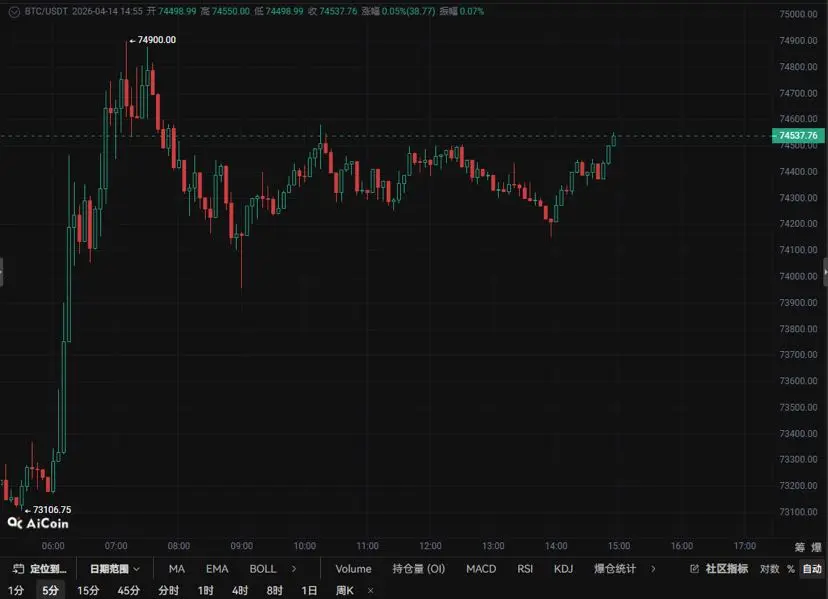Image resolution: width=828 pixels, height=599 pixels.
Task: Select the 15分 timeframe
Action: coord(88,590)
